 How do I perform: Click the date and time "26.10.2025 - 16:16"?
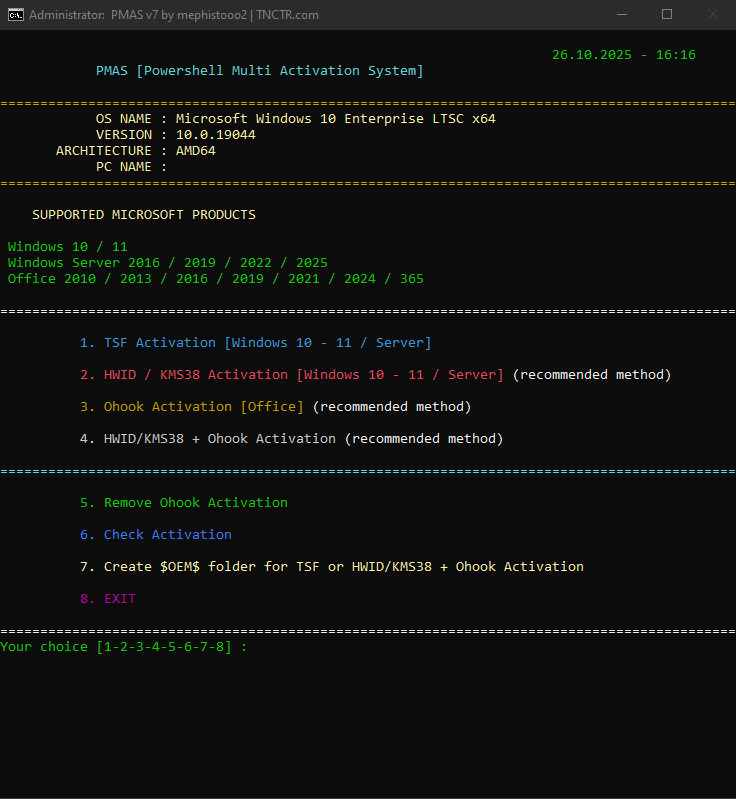click(624, 55)
